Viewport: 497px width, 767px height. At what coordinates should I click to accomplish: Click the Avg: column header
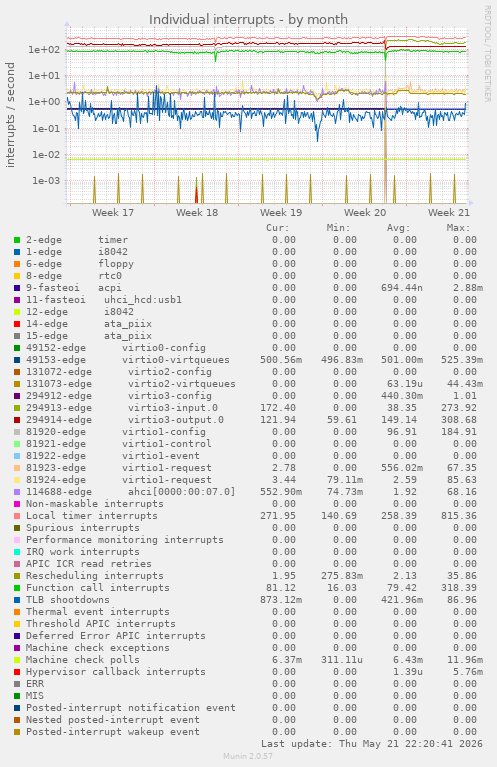tap(398, 228)
